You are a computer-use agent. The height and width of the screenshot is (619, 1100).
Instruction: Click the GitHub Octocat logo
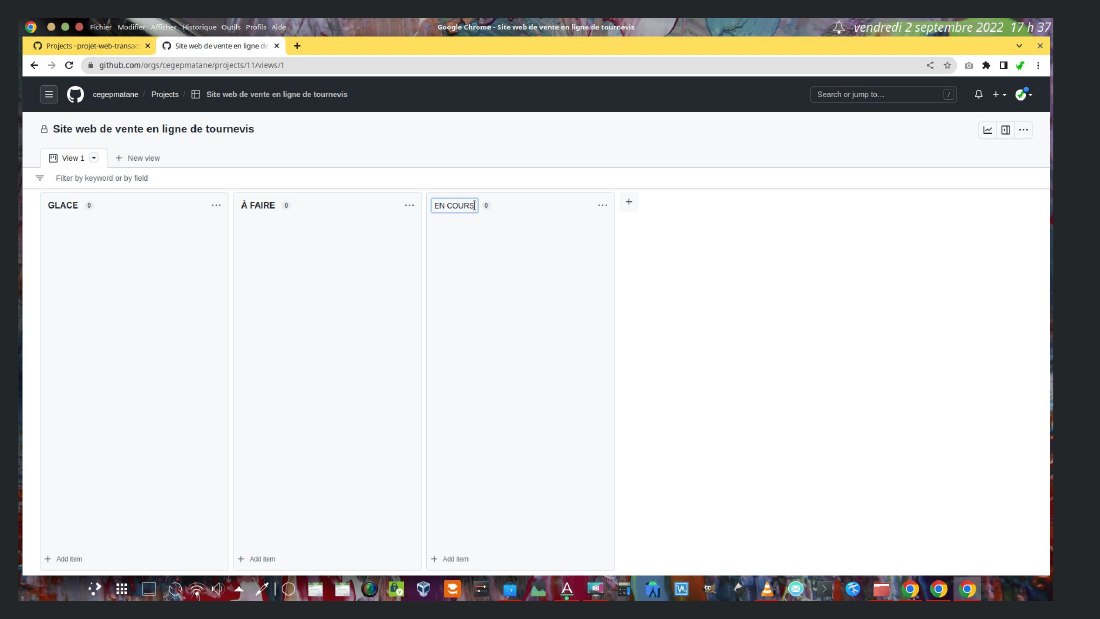75,94
